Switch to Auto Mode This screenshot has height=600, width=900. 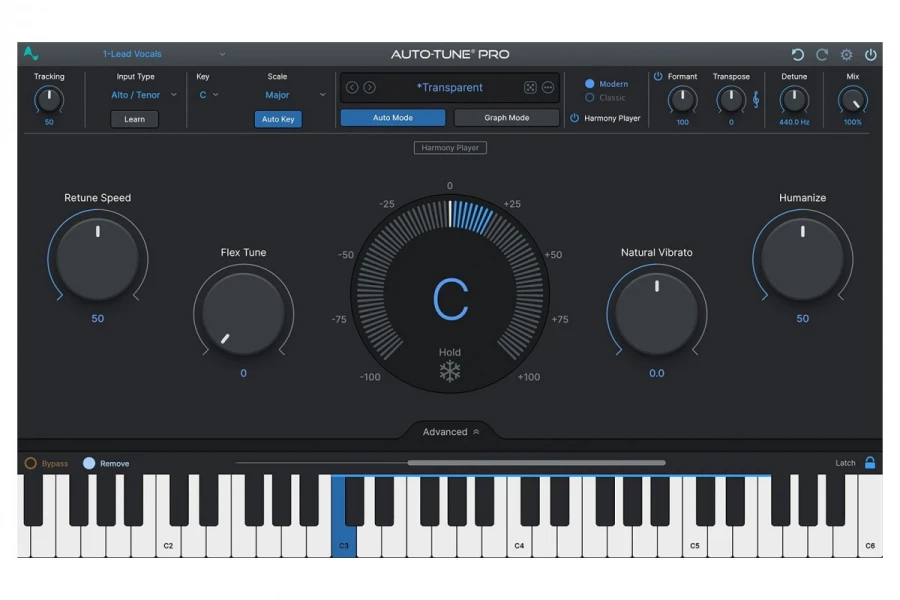click(x=393, y=118)
